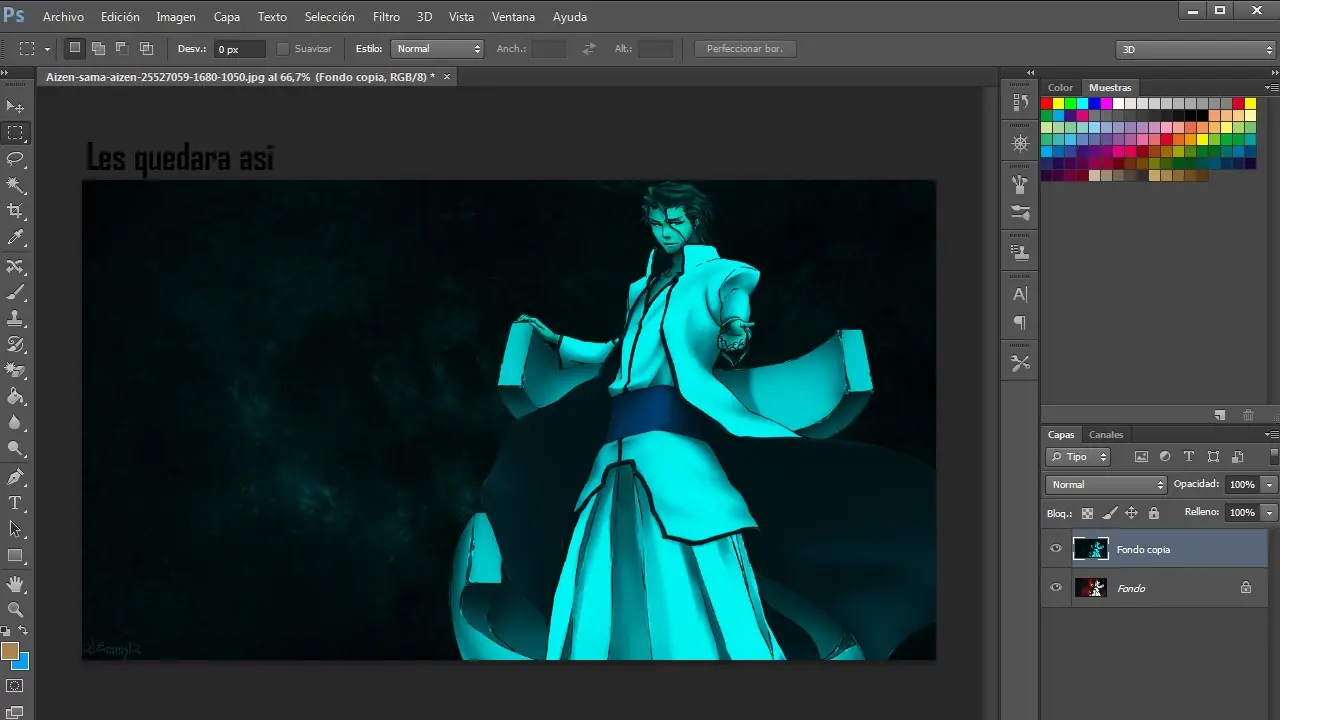Image resolution: width=1324 pixels, height=724 pixels.
Task: Open the Character panel icon
Action: click(x=1020, y=295)
